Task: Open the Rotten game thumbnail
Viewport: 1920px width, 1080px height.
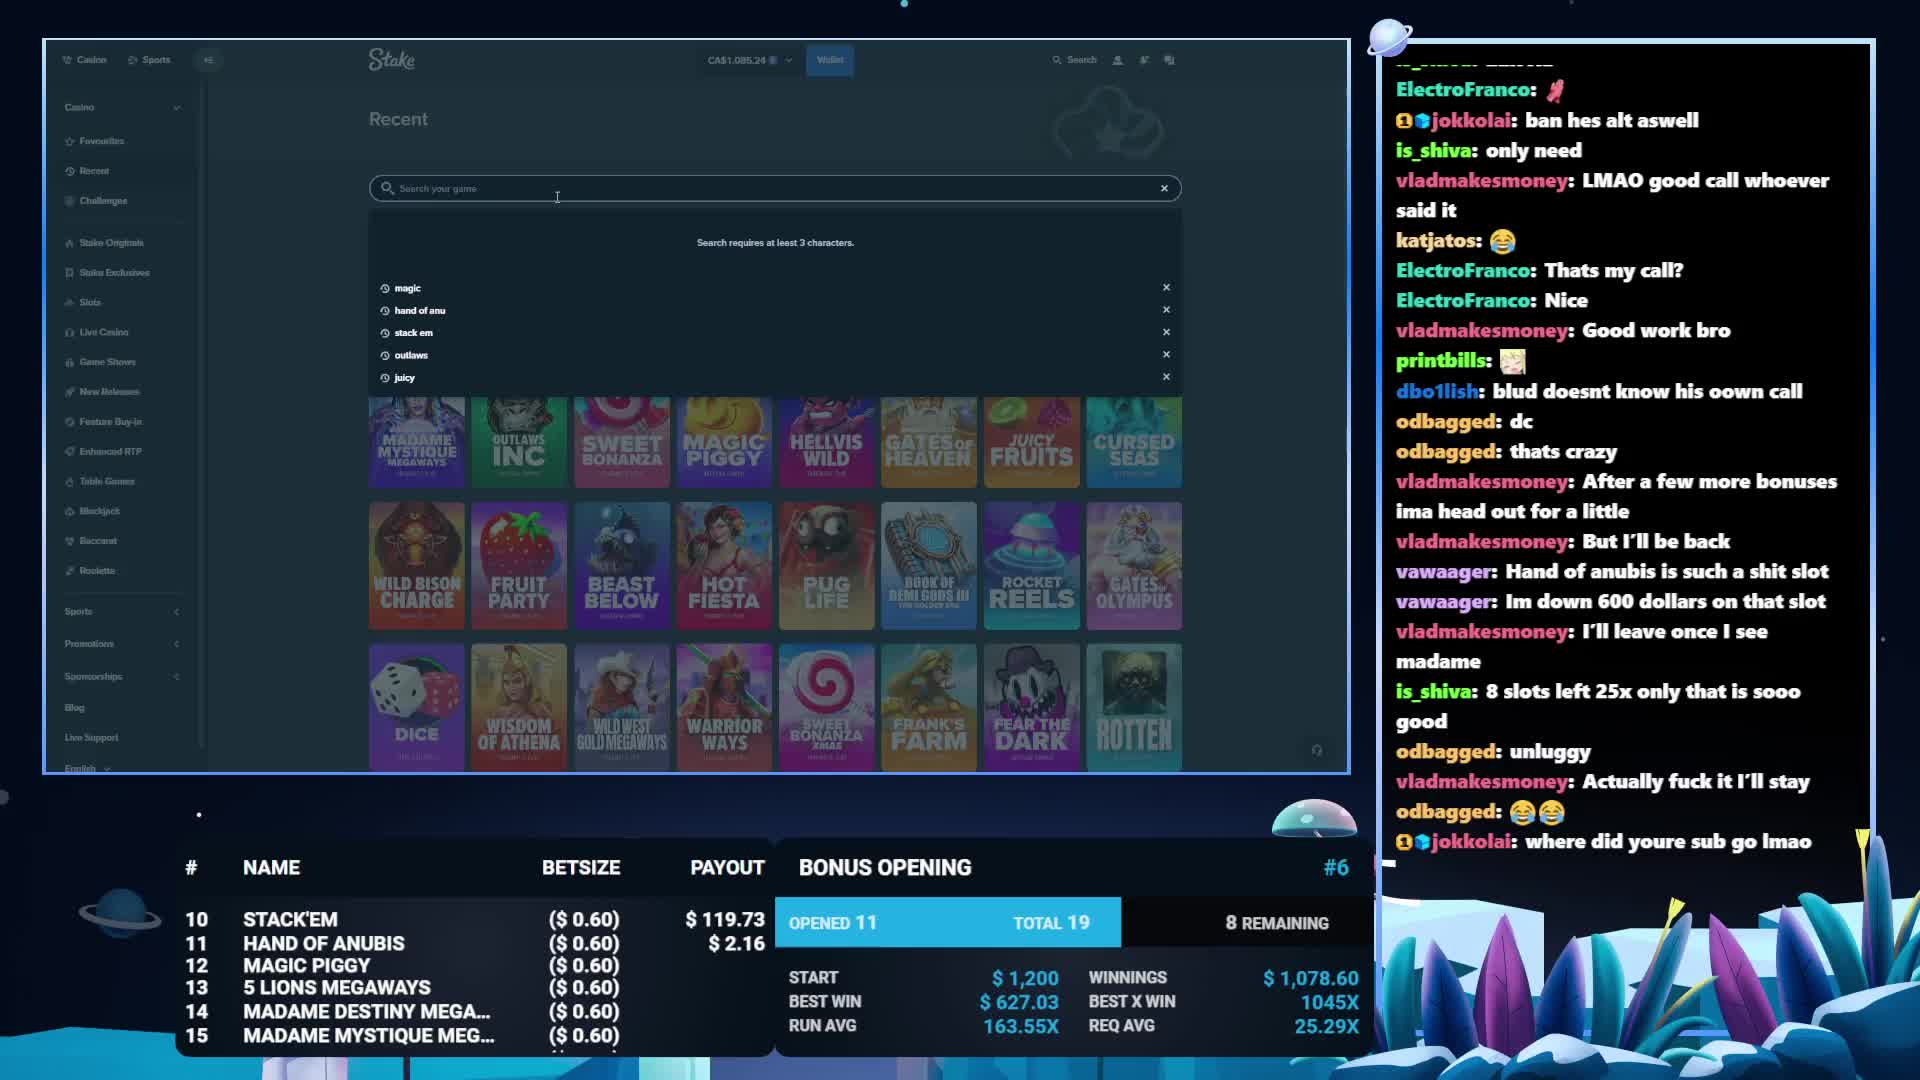Action: pyautogui.click(x=1134, y=707)
